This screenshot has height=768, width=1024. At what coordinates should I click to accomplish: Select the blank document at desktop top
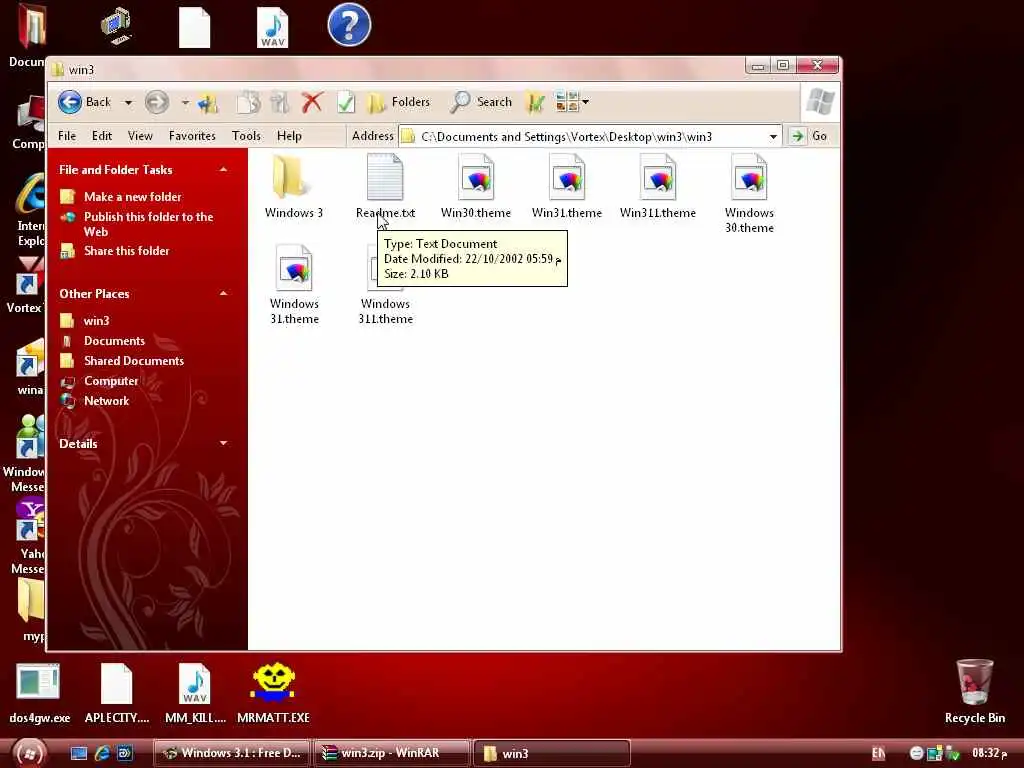(195, 27)
